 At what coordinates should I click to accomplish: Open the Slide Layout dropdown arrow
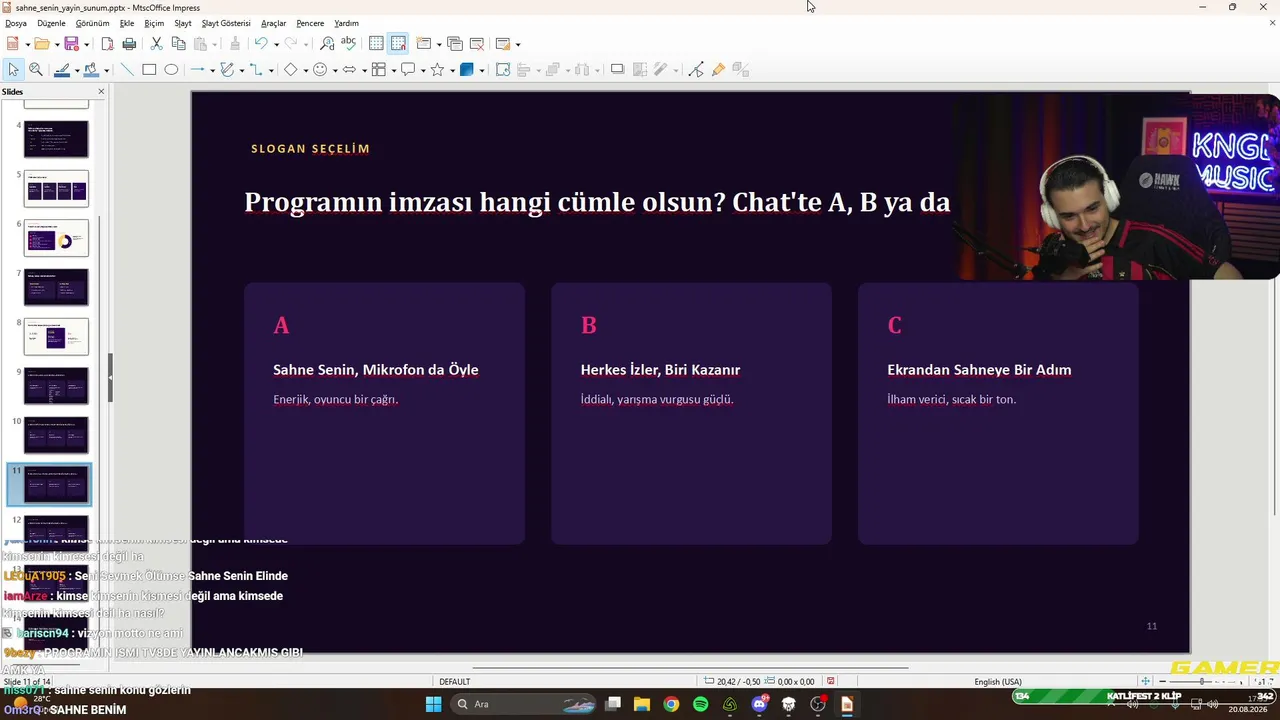click(x=517, y=44)
